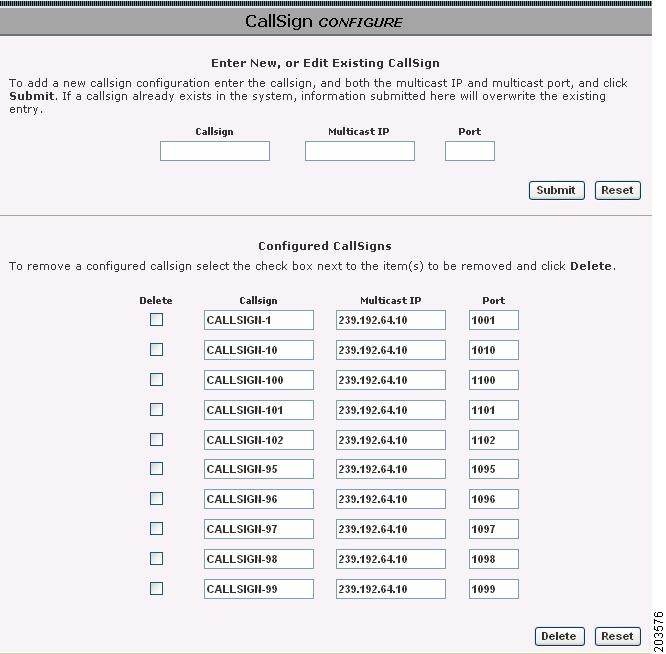Click the Submit button

[556, 190]
